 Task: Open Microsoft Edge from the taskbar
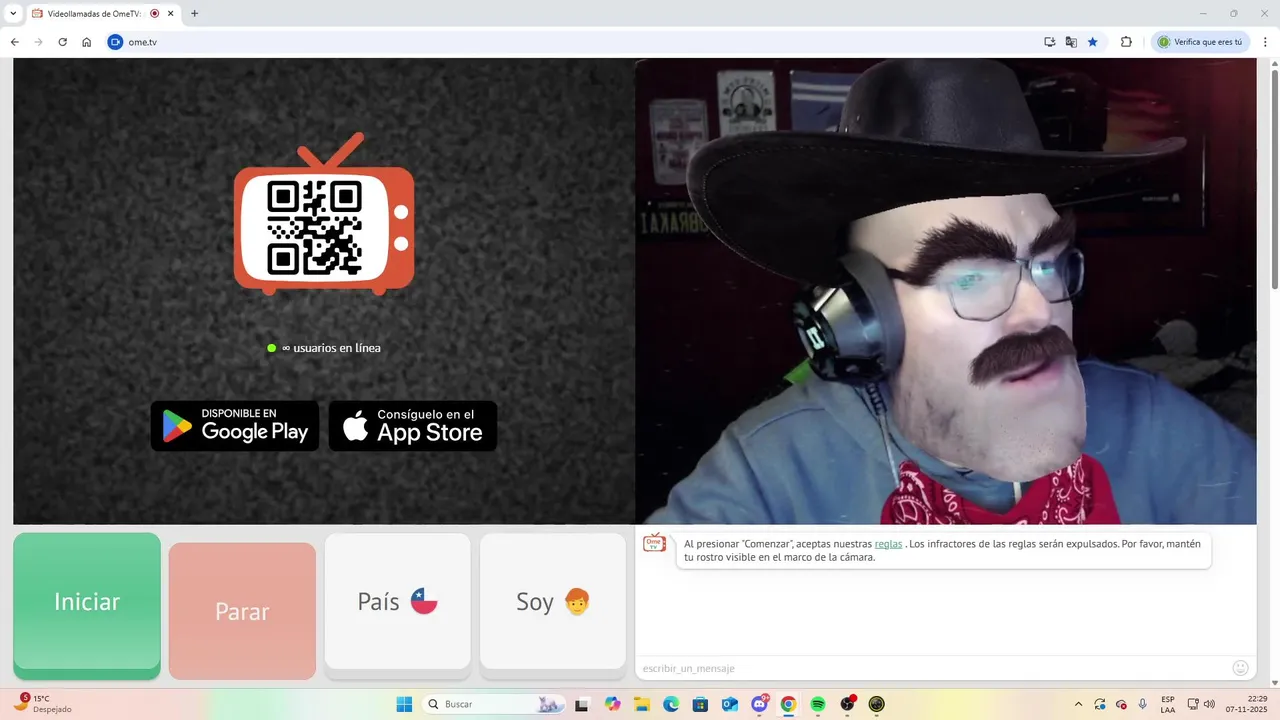671,704
